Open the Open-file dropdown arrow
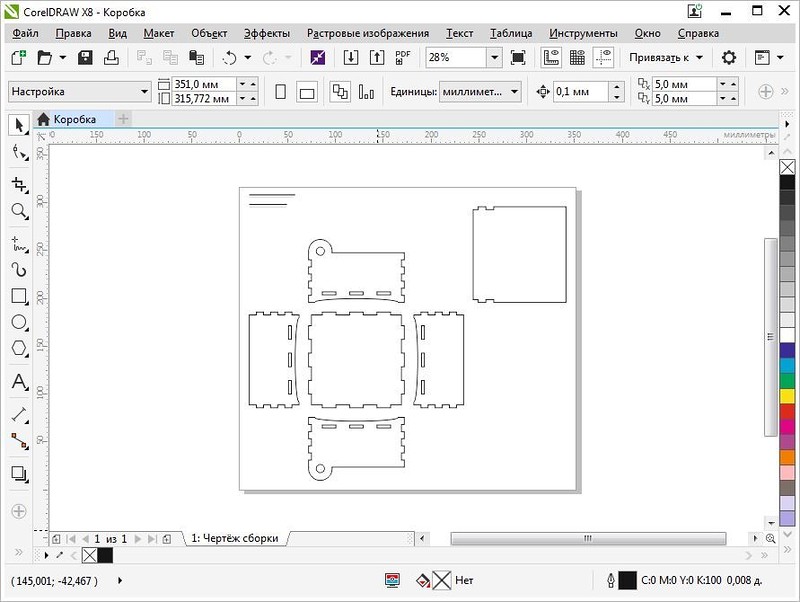The width and height of the screenshot is (800, 602). (62, 57)
